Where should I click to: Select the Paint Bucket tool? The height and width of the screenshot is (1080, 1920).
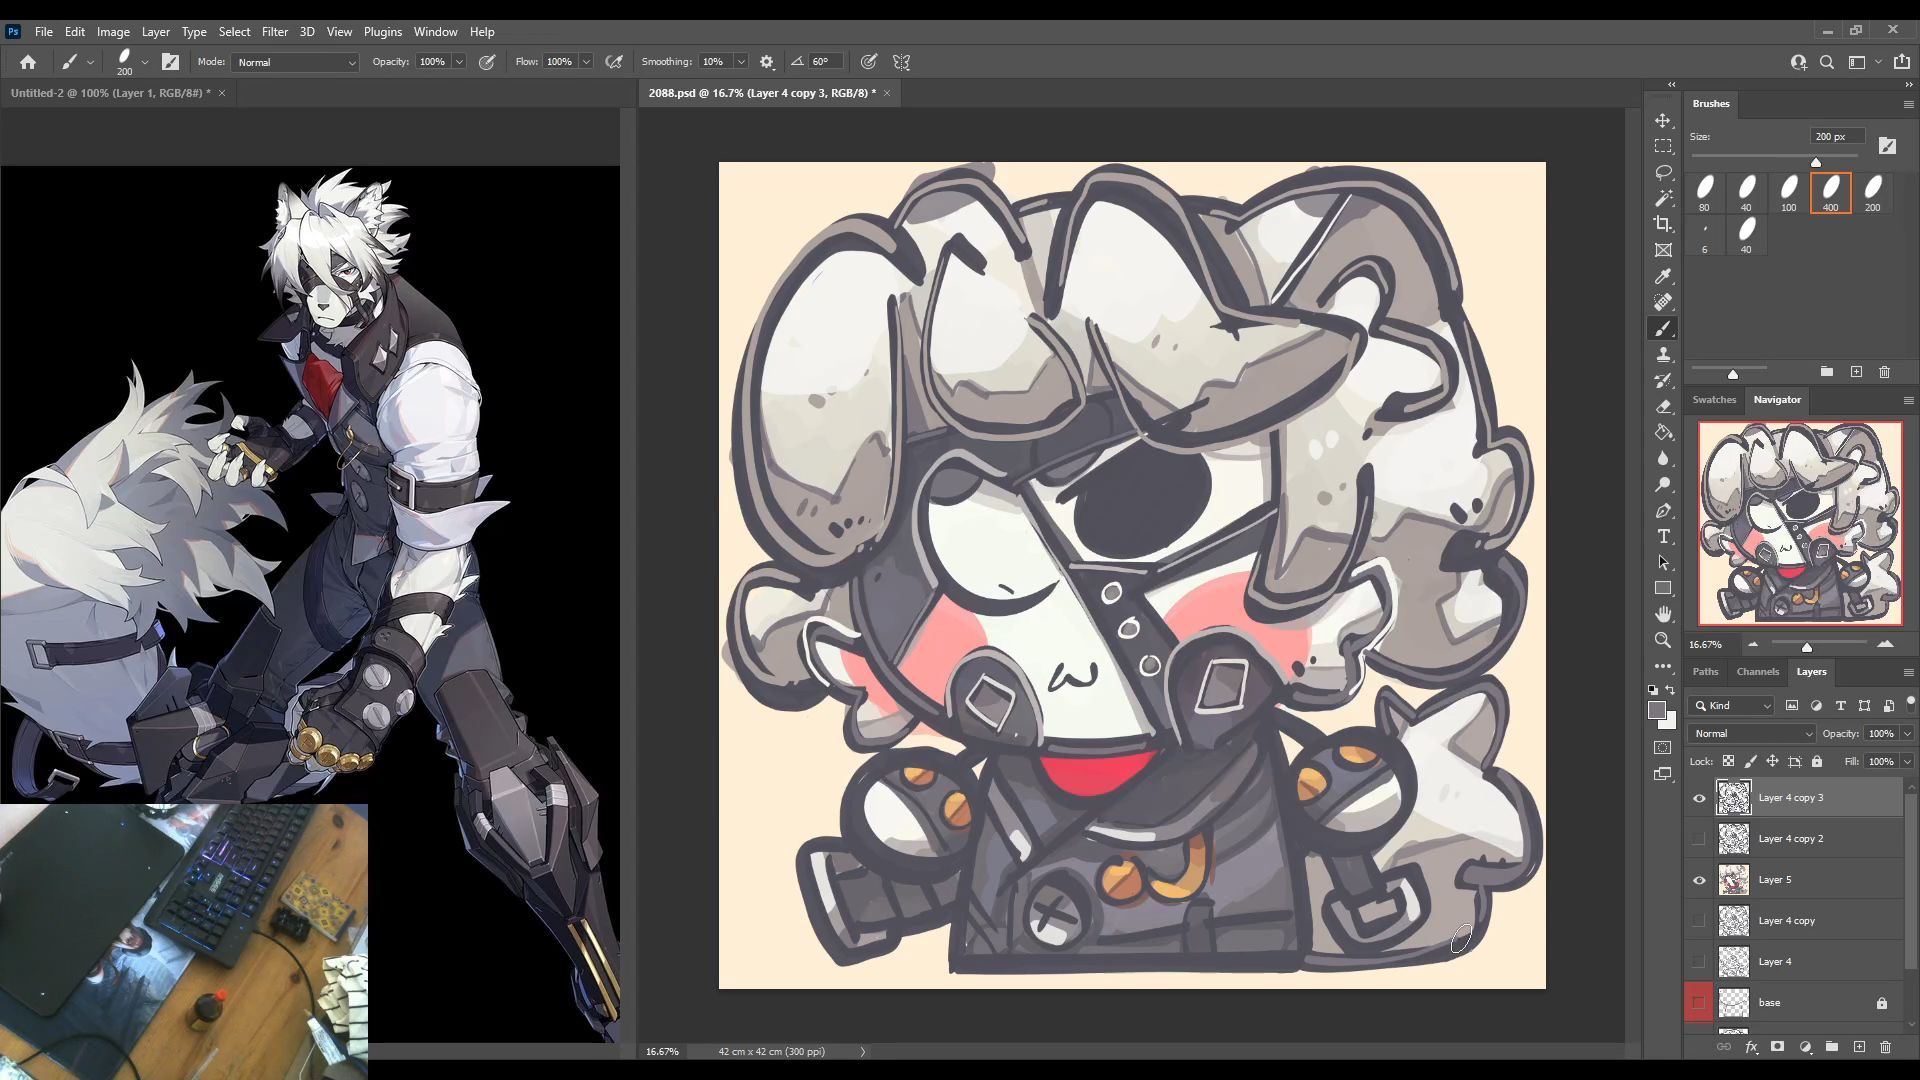(x=1663, y=432)
